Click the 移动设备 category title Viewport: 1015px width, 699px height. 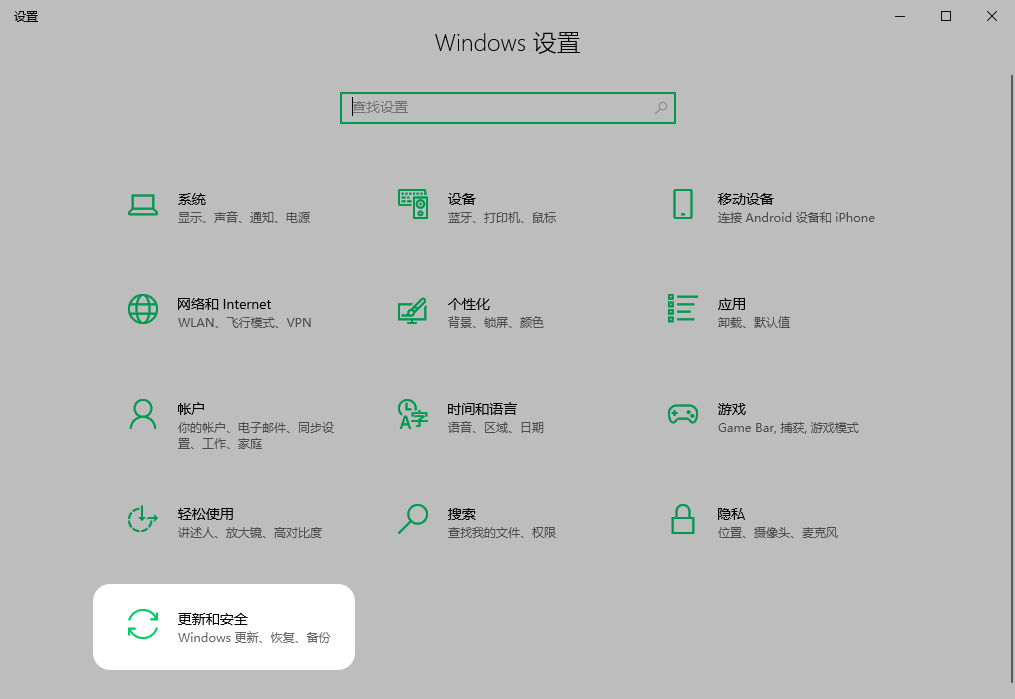tap(746, 199)
